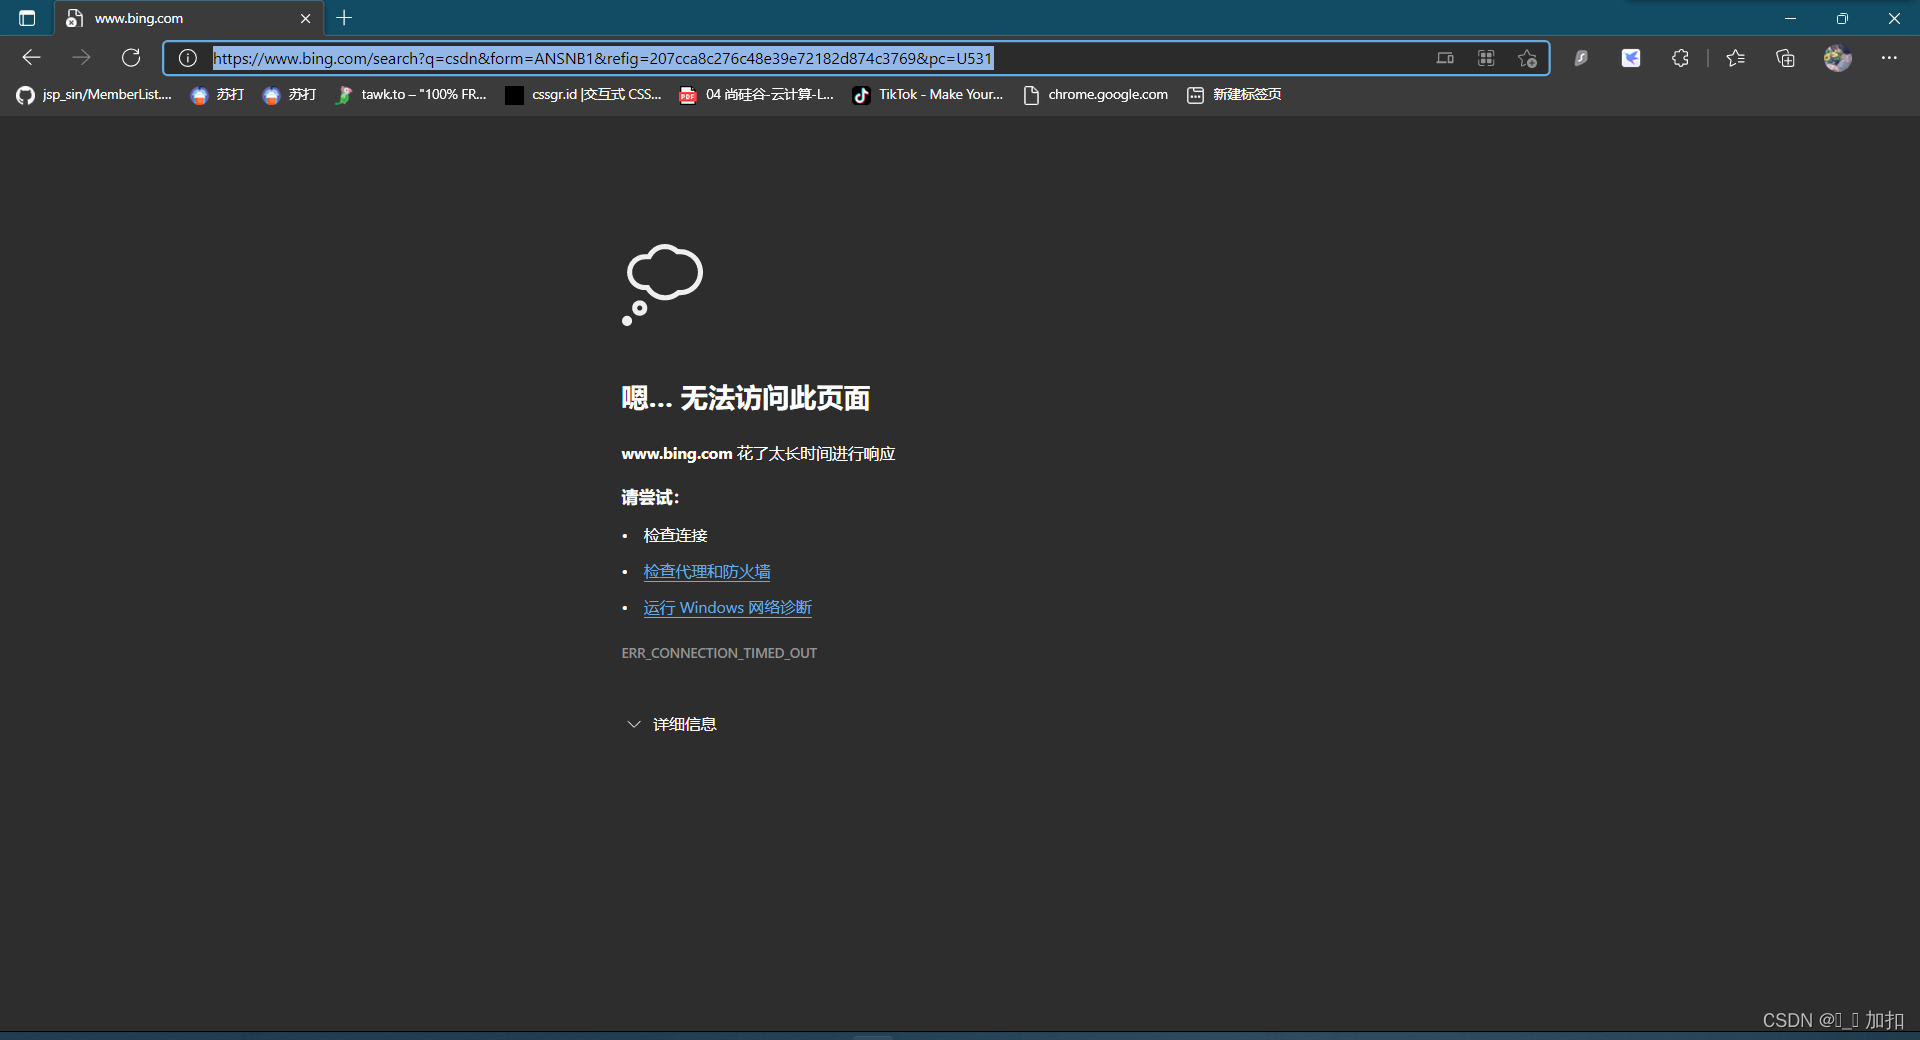The height and width of the screenshot is (1040, 1920).
Task: Open the profile avatar
Action: [x=1838, y=58]
